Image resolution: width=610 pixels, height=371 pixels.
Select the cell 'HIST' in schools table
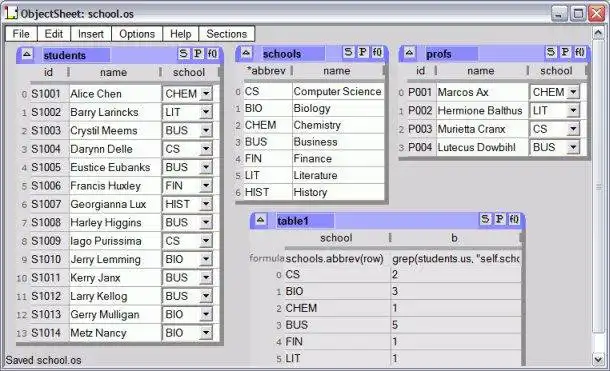(x=268, y=192)
